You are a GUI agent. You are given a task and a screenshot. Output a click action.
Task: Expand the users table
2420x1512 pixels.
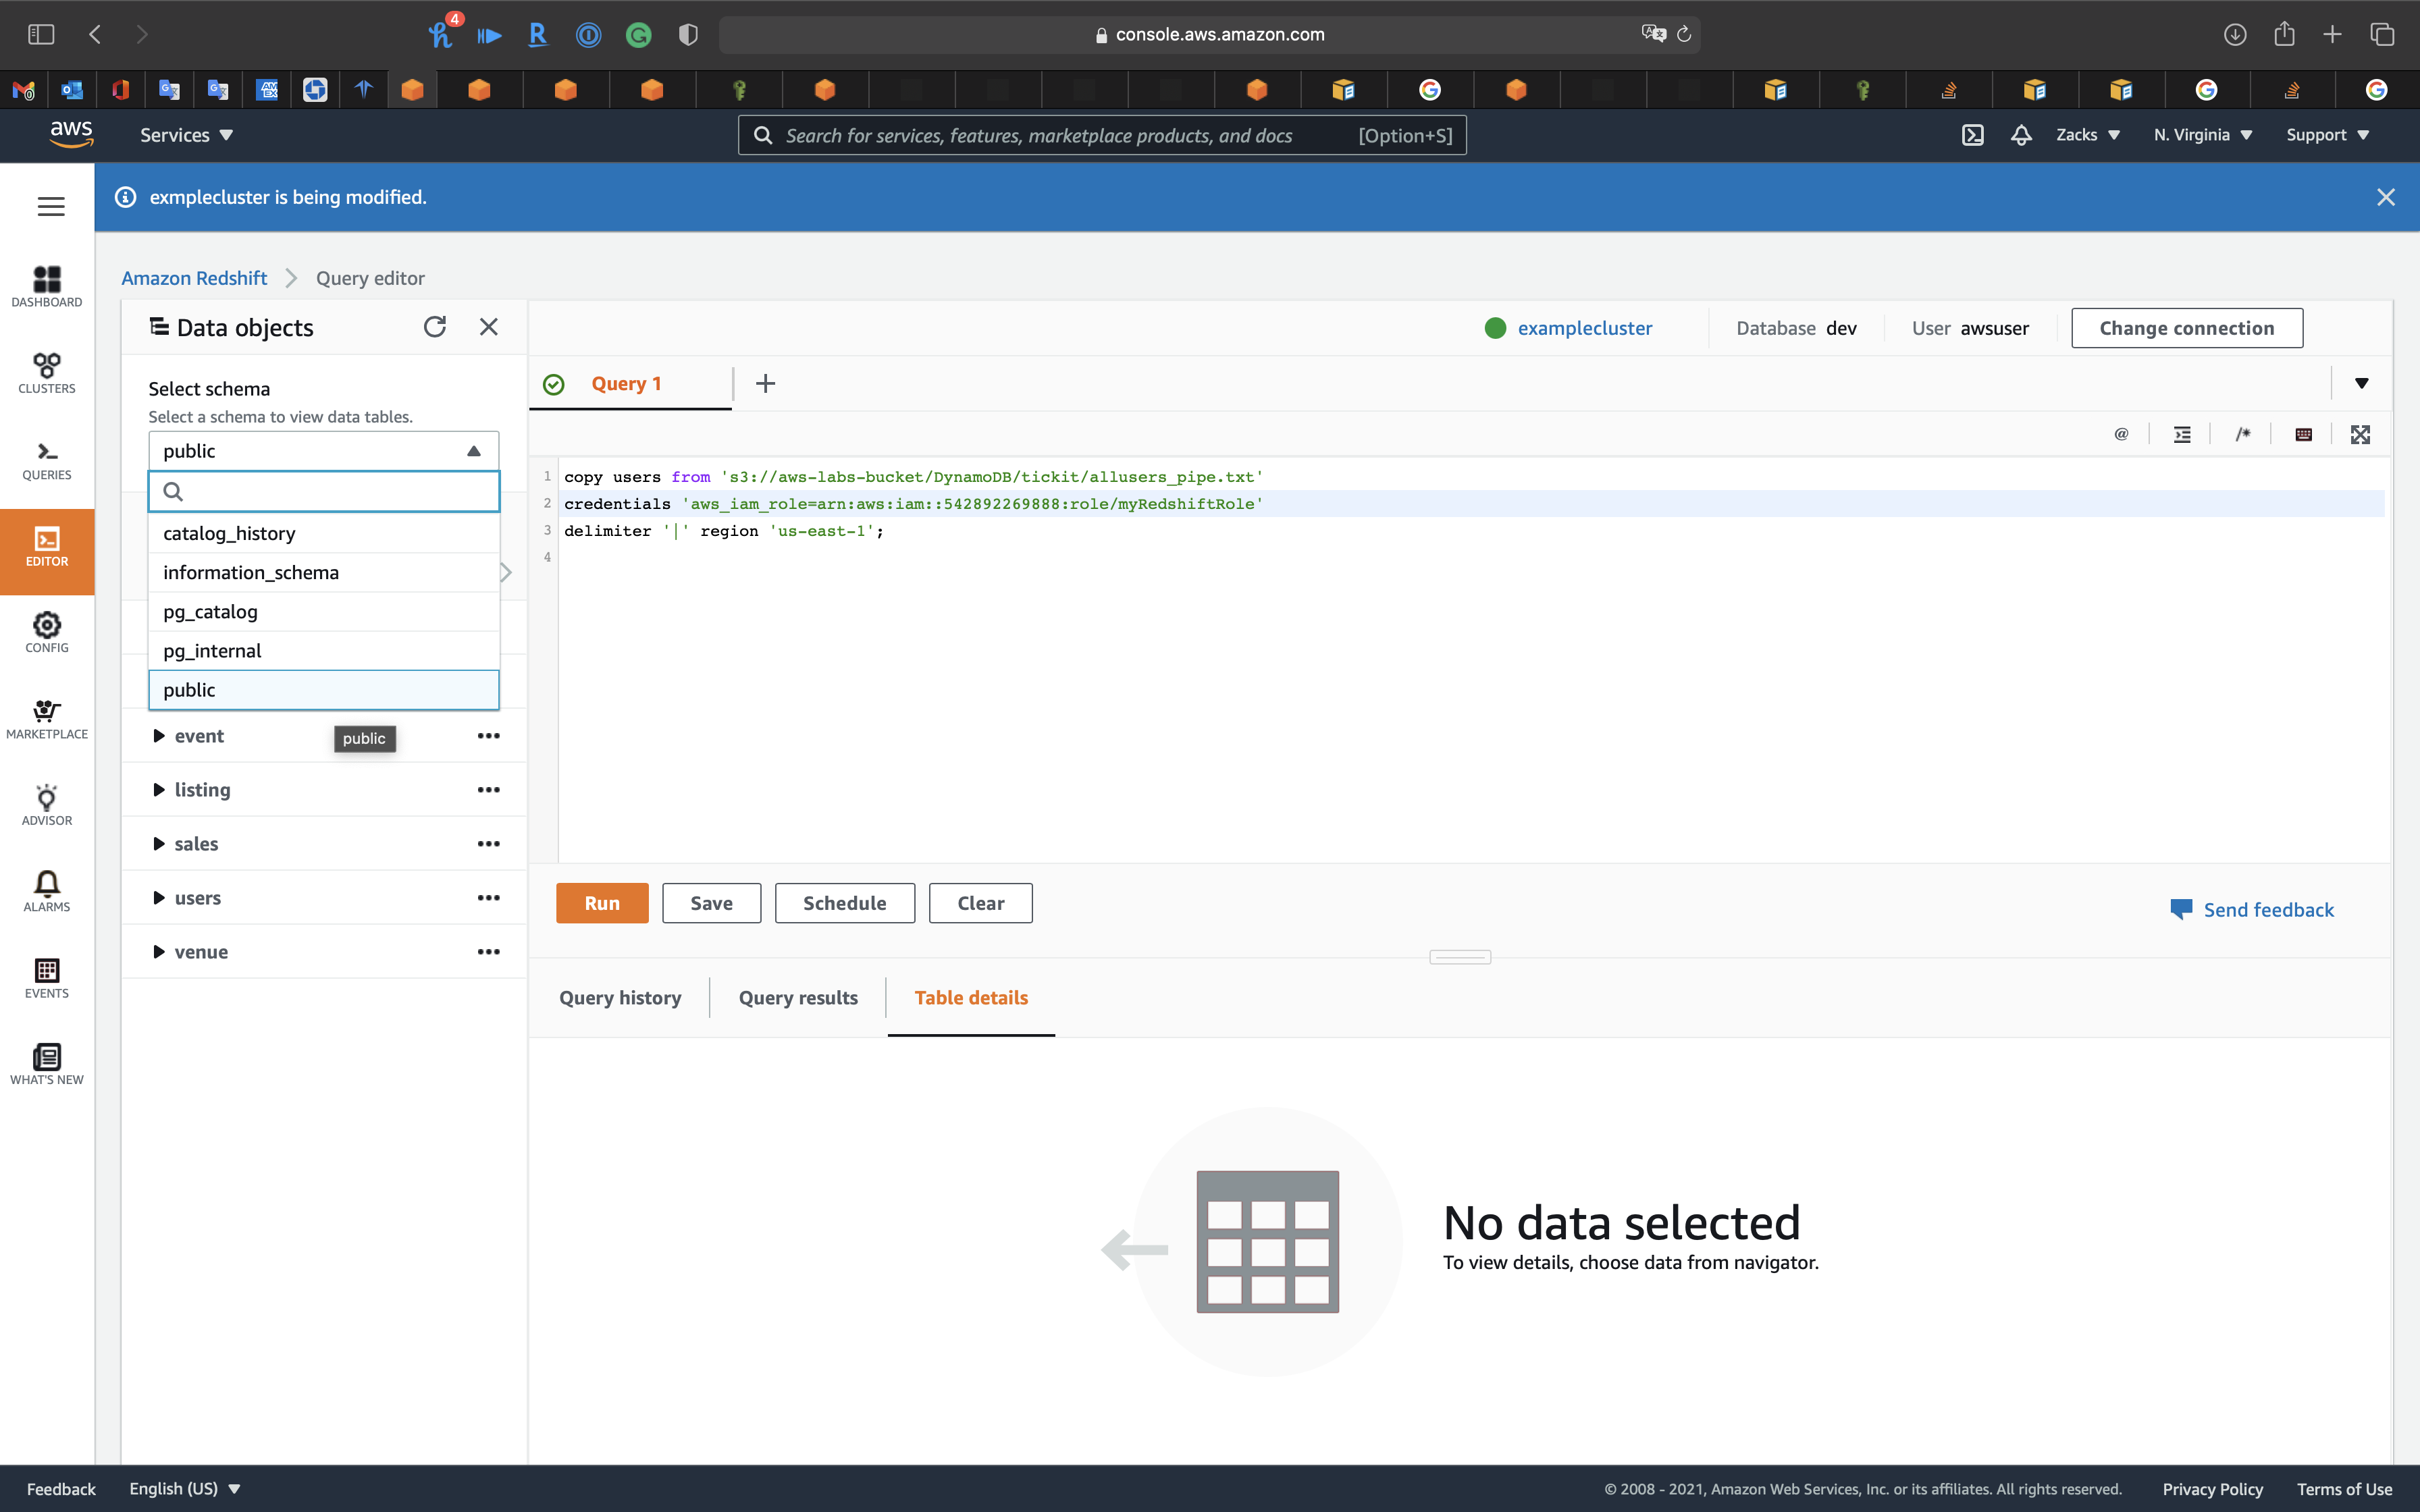pyautogui.click(x=159, y=898)
